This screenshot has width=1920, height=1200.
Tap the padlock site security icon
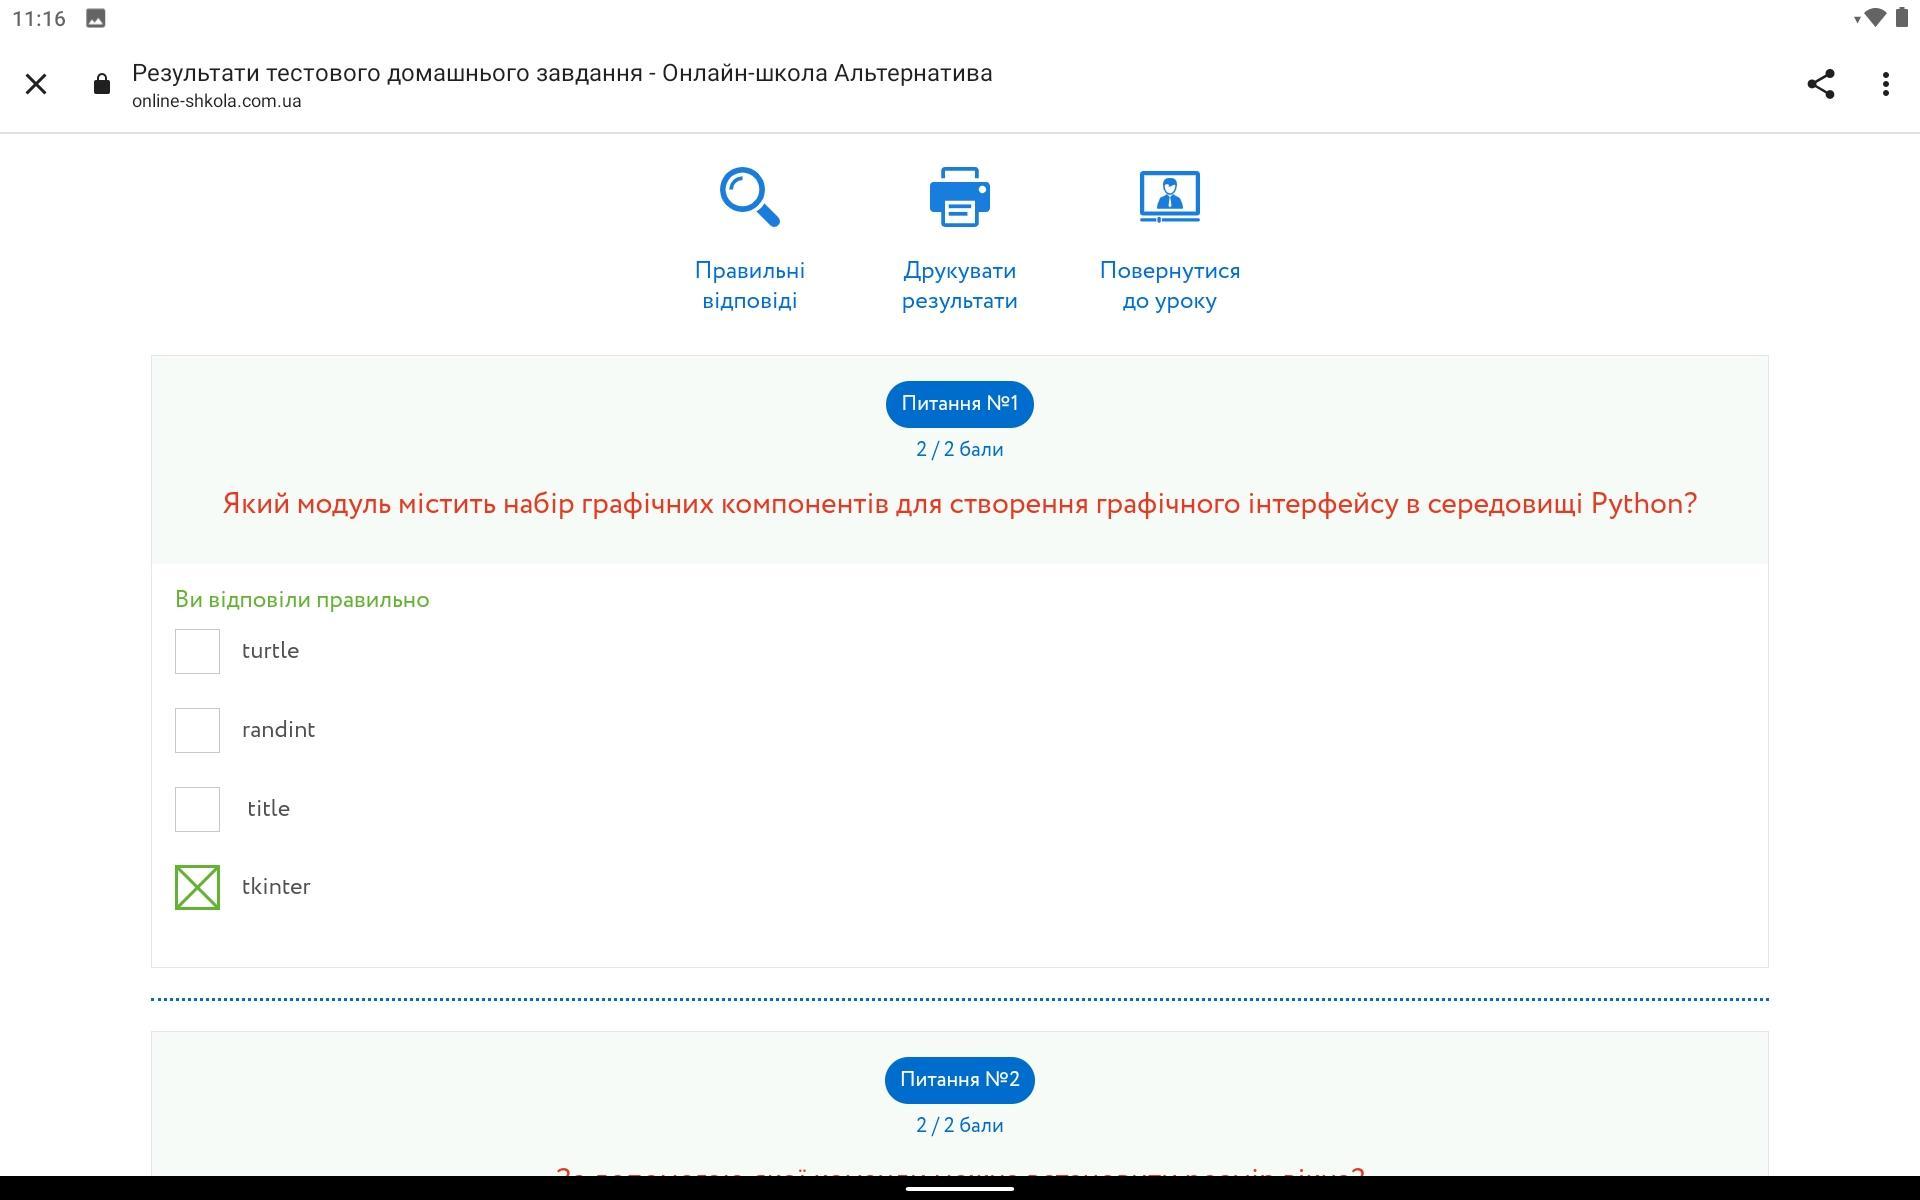click(x=101, y=85)
